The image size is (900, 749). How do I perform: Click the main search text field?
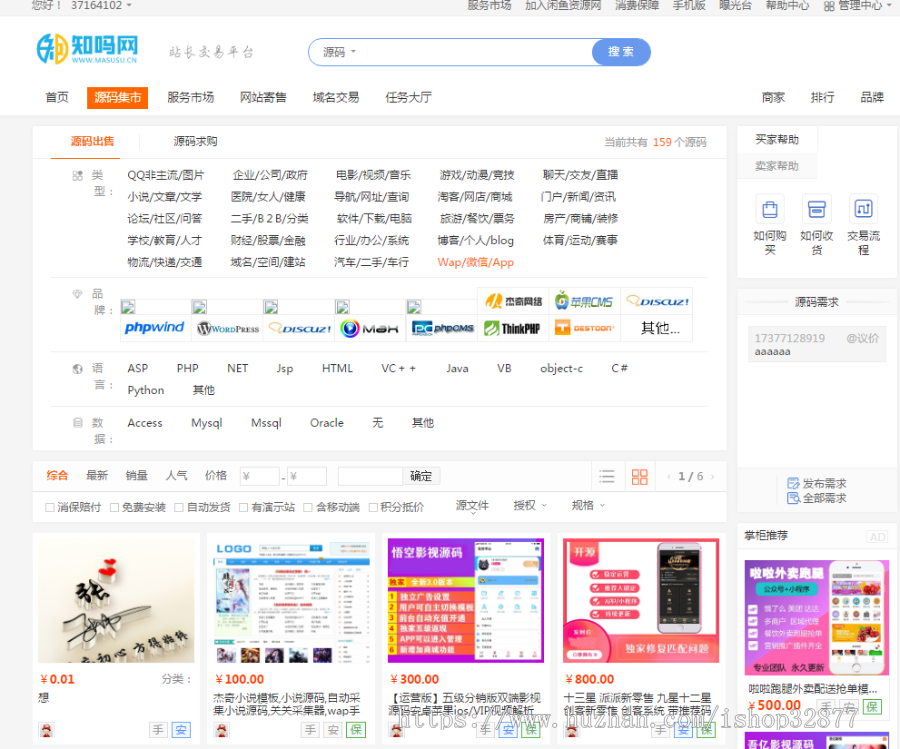tap(479, 52)
